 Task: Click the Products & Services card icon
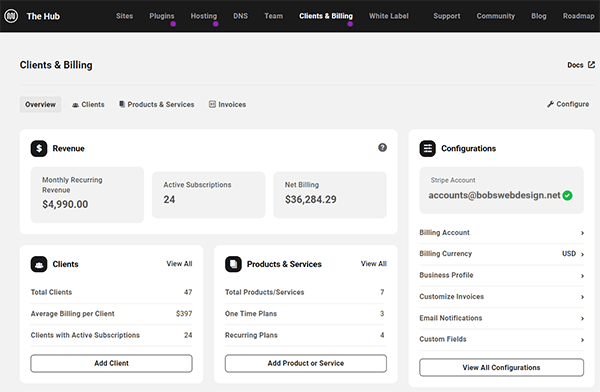[233, 264]
